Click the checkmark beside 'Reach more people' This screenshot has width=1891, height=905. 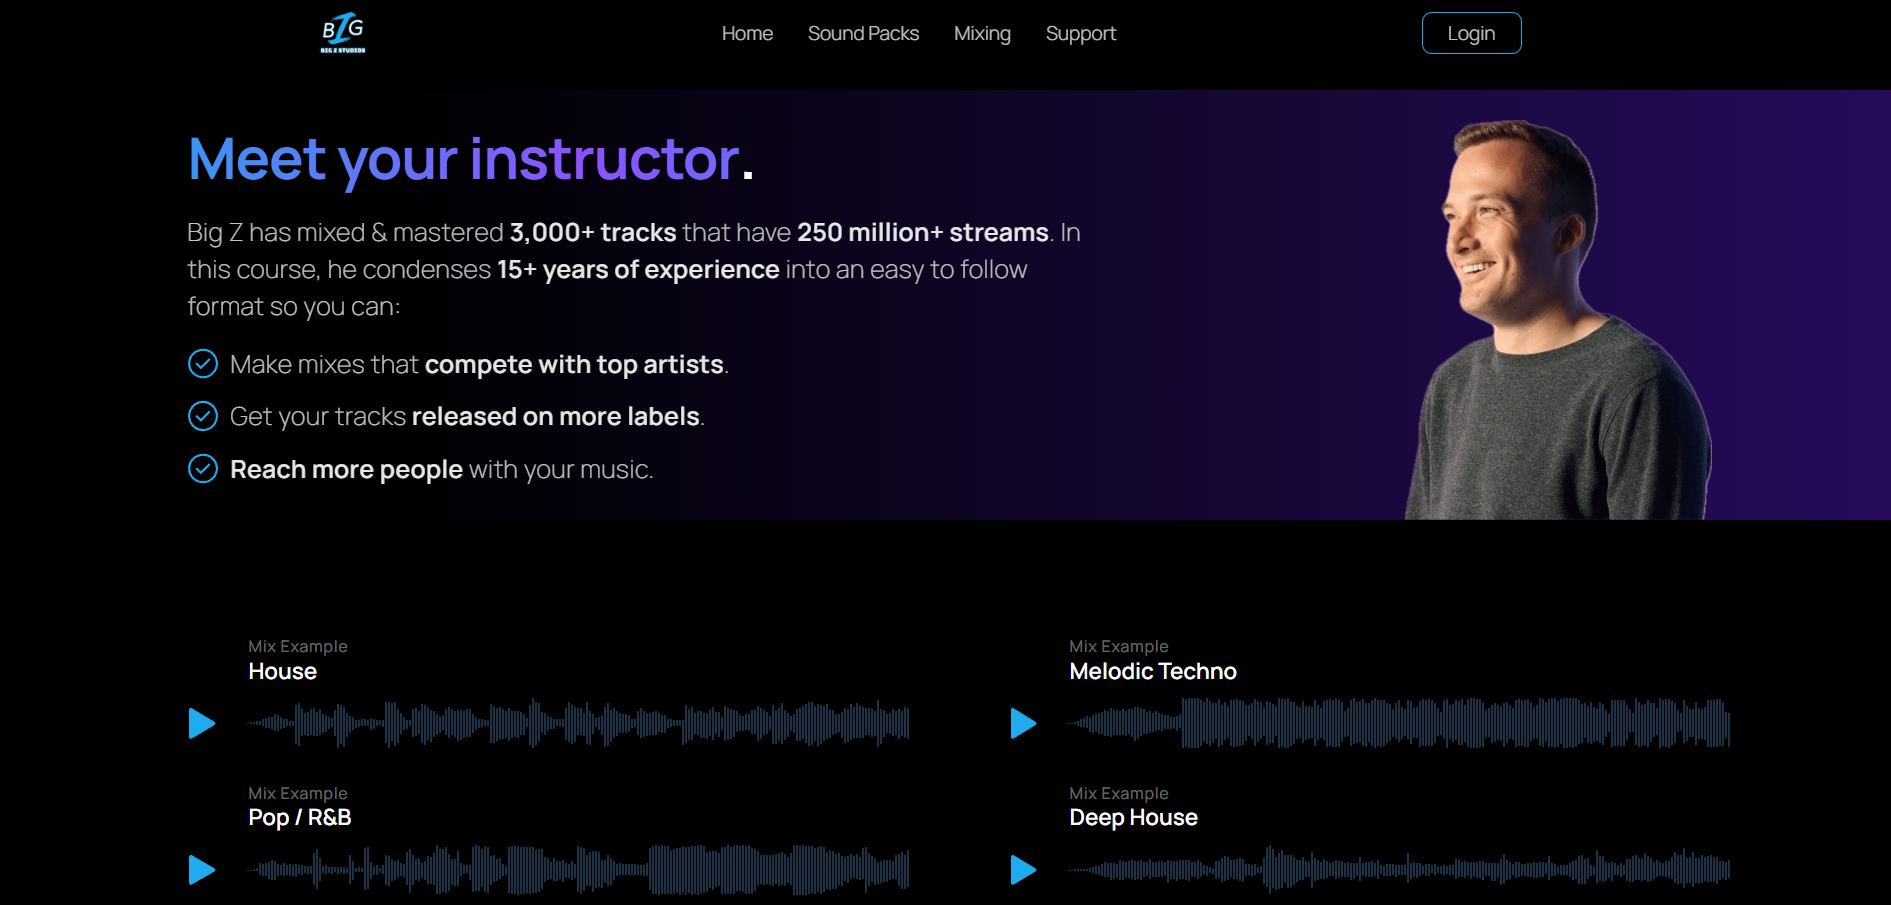point(202,469)
